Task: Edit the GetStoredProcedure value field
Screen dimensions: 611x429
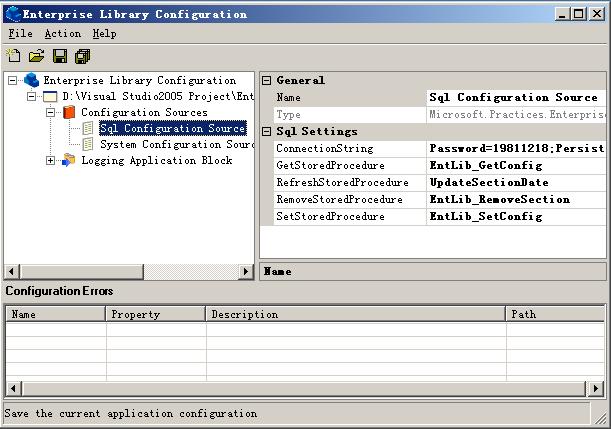Action: point(515,165)
